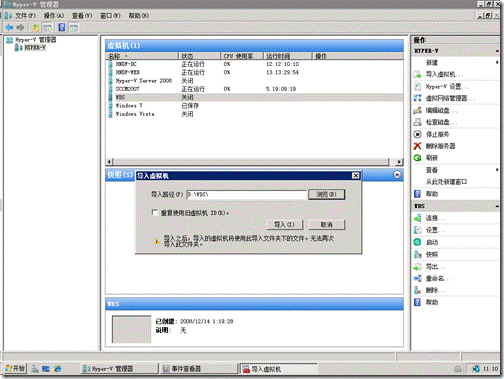Image resolution: width=504 pixels, height=379 pixels.
Task: Sort by the 名称 column header
Action: click(x=143, y=56)
